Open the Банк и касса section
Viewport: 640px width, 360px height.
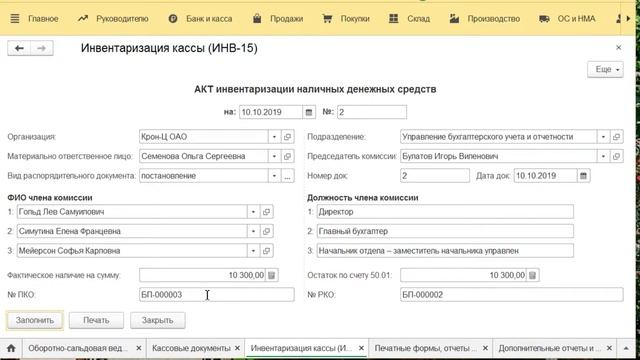200,19
